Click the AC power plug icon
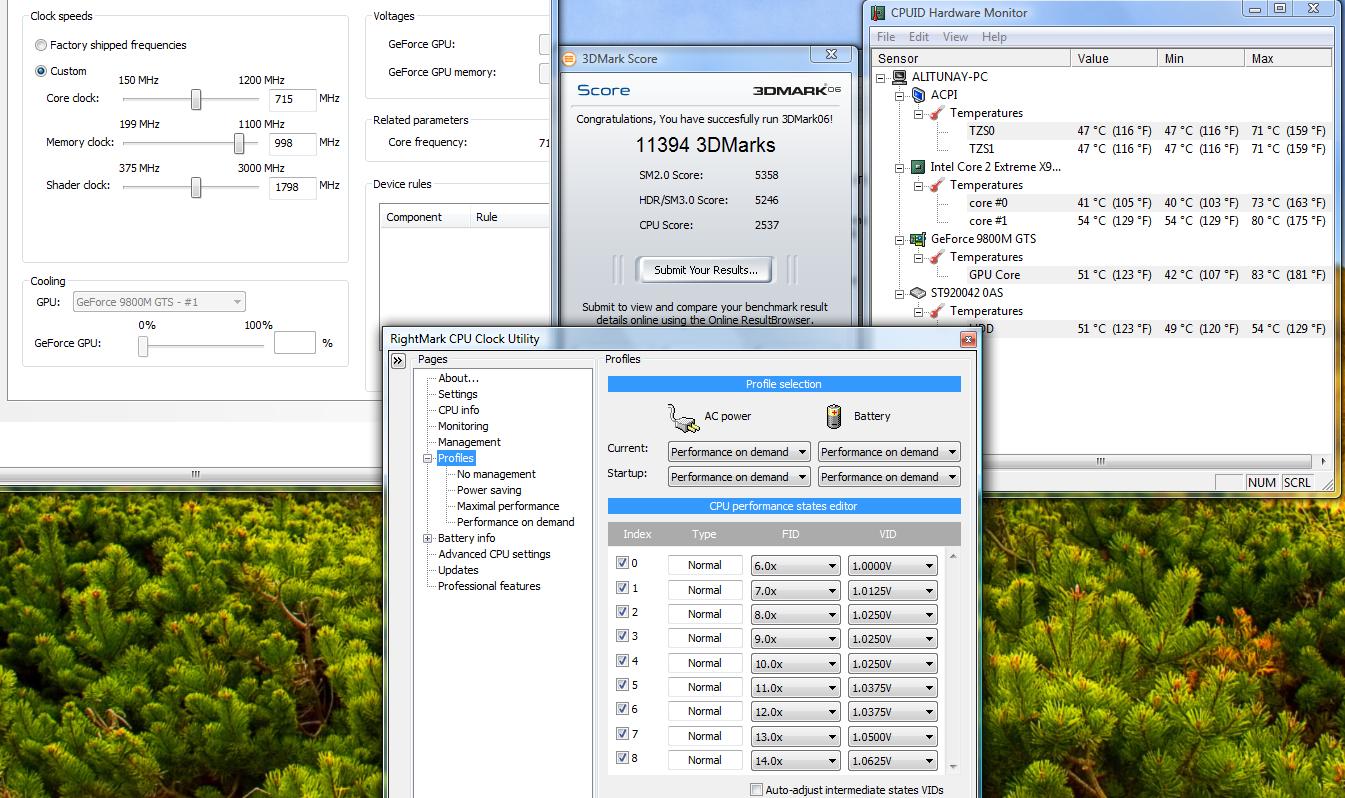The height and width of the screenshot is (798, 1345). (684, 417)
